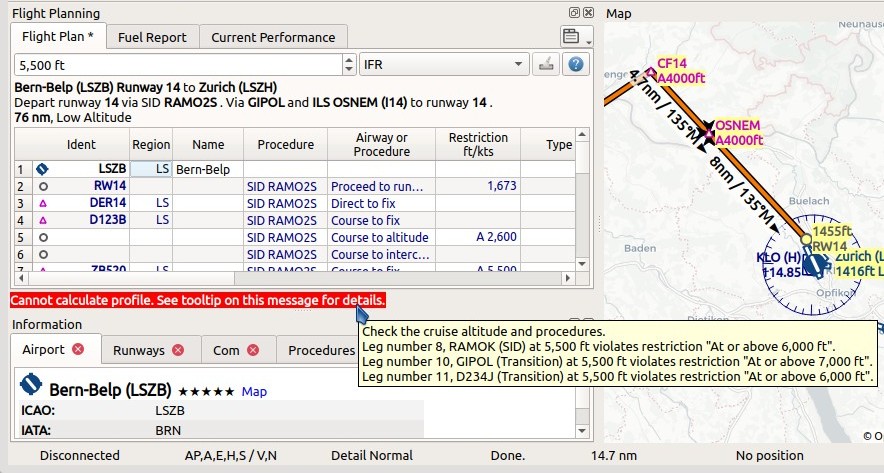Viewport: 884px width, 473px height.
Task: Click the 1,673 restriction cell
Action: (x=478, y=186)
